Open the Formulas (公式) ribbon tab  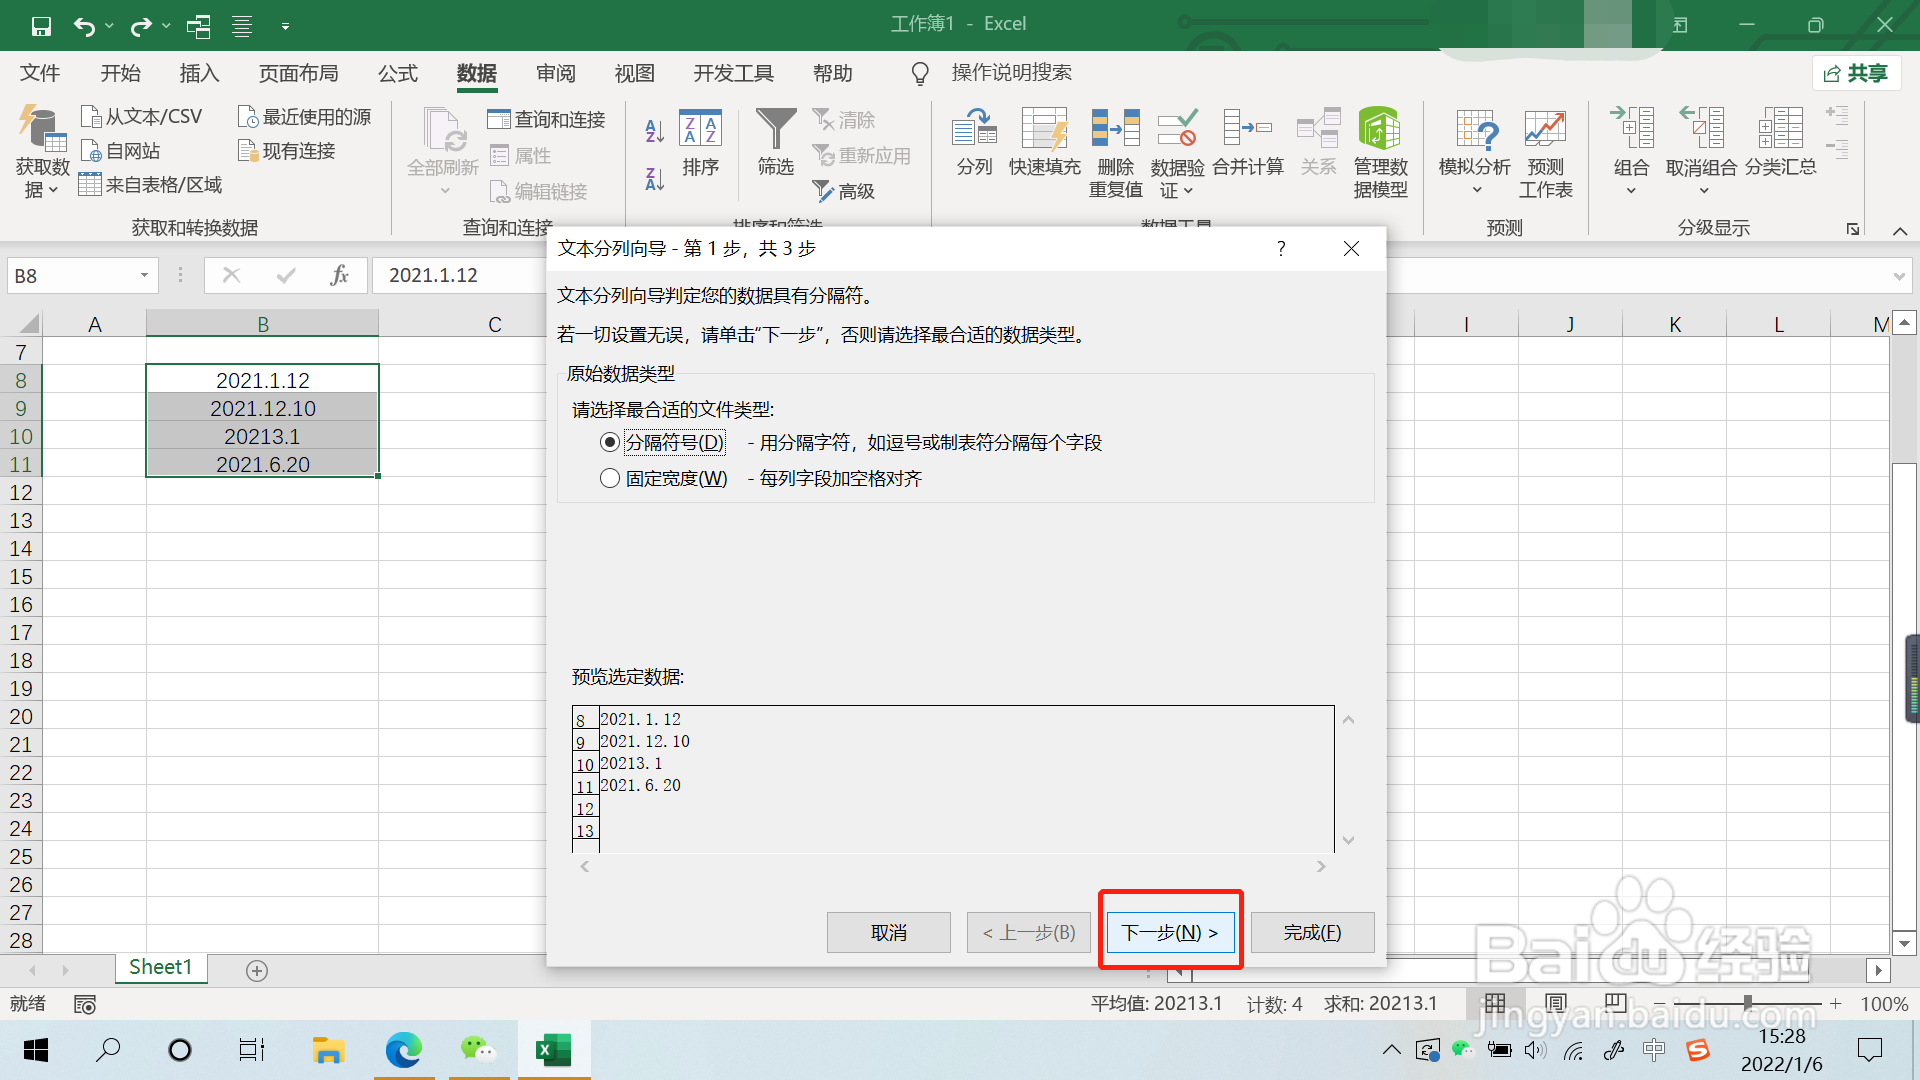click(397, 73)
